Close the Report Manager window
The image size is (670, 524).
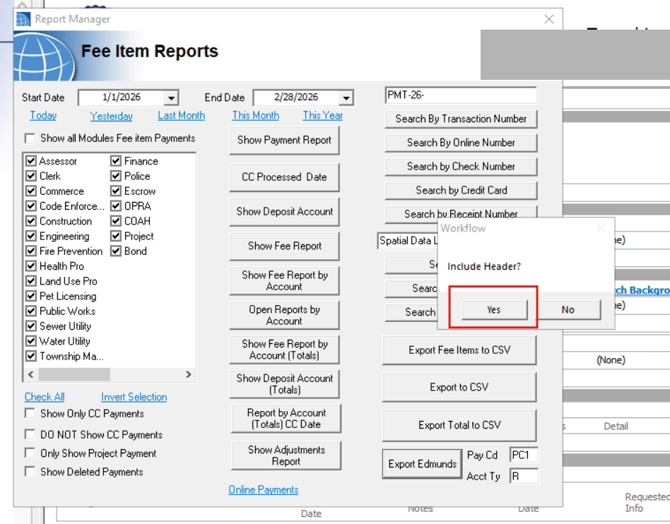[x=548, y=19]
